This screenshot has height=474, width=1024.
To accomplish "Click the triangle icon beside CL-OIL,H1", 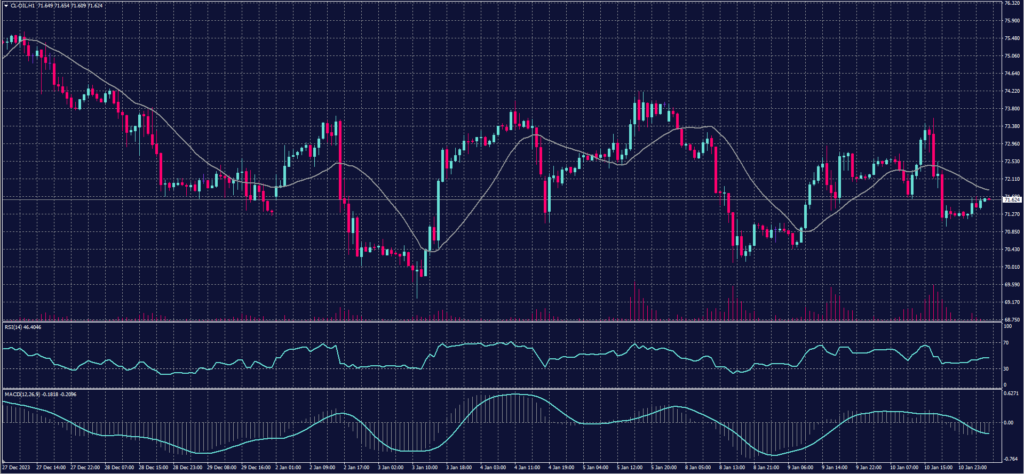I will [x=5, y=6].
